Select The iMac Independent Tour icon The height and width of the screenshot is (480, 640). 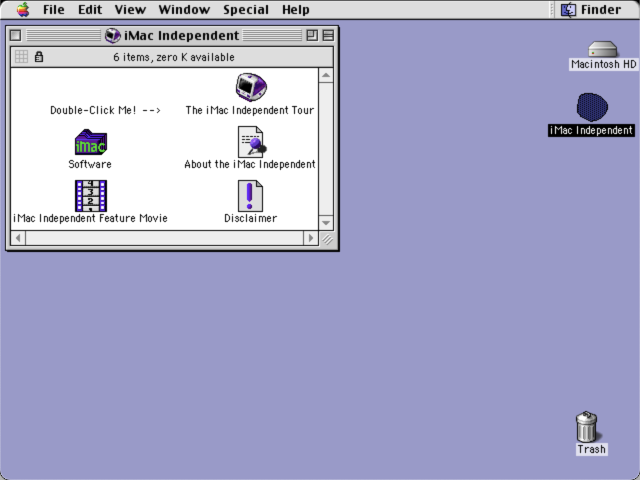[251, 87]
